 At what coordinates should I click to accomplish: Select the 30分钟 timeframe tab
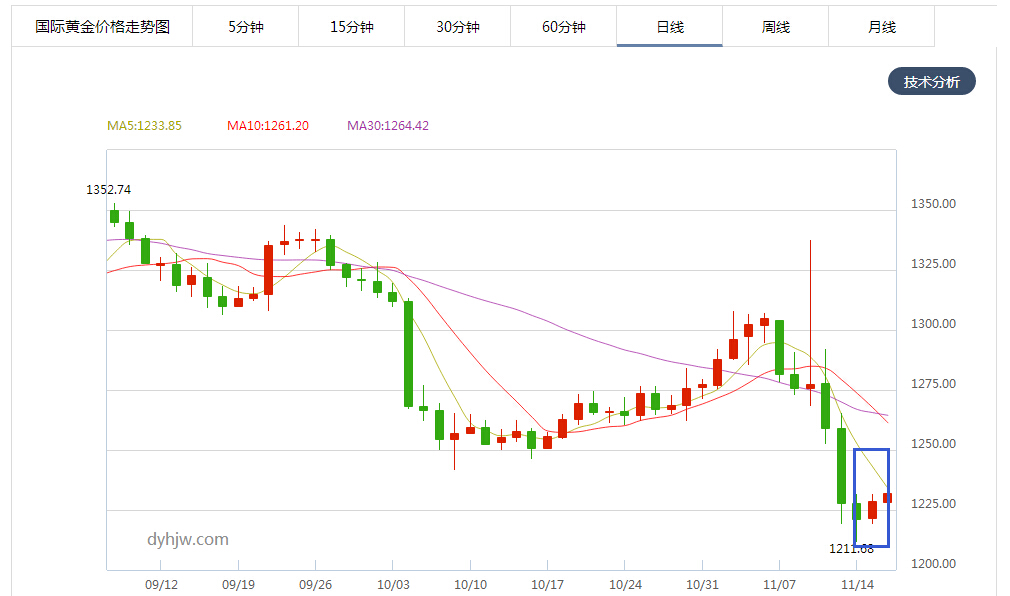[457, 27]
